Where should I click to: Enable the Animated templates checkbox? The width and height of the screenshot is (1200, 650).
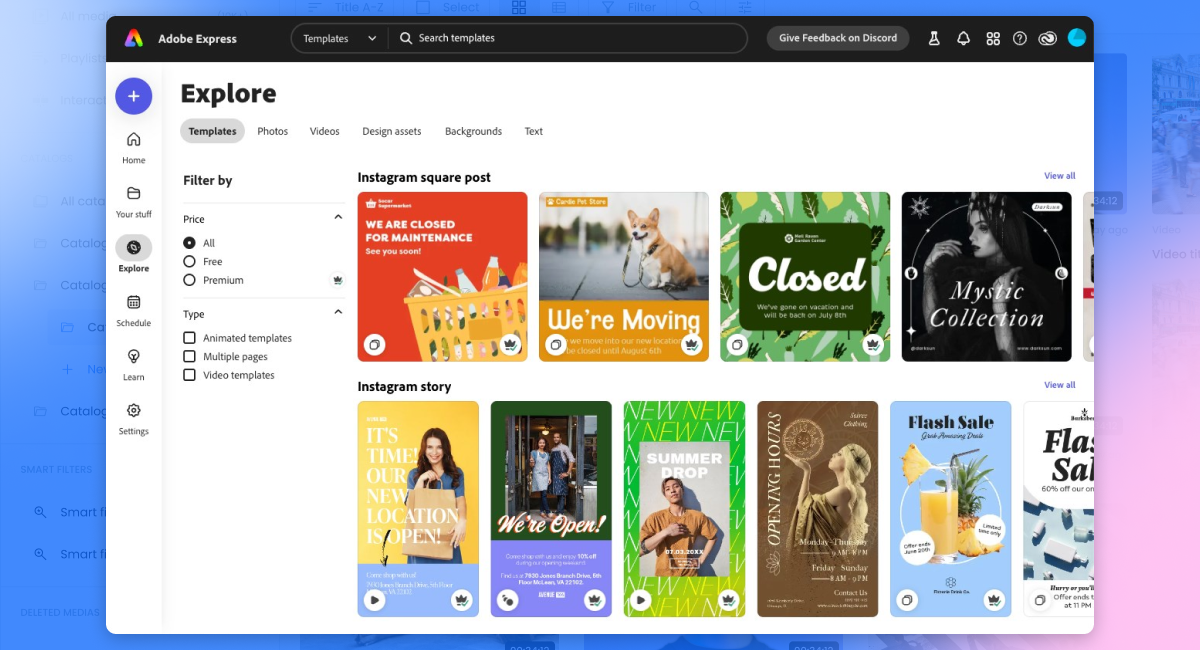[189, 338]
